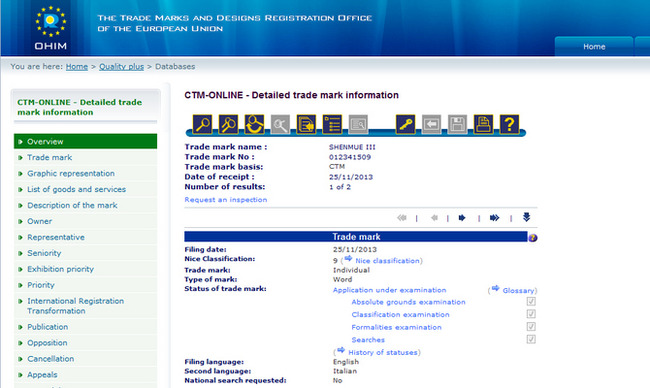650x388 pixels.
Task: Open Graphic representation sidebar section
Action: pos(85,173)
